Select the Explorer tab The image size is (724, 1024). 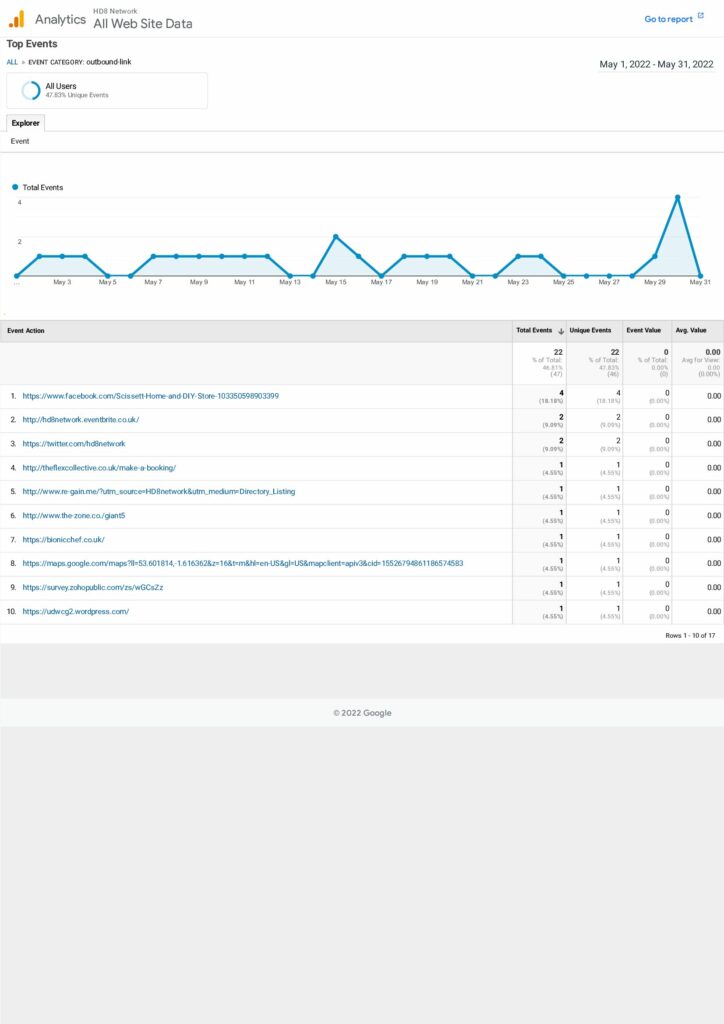coord(26,123)
